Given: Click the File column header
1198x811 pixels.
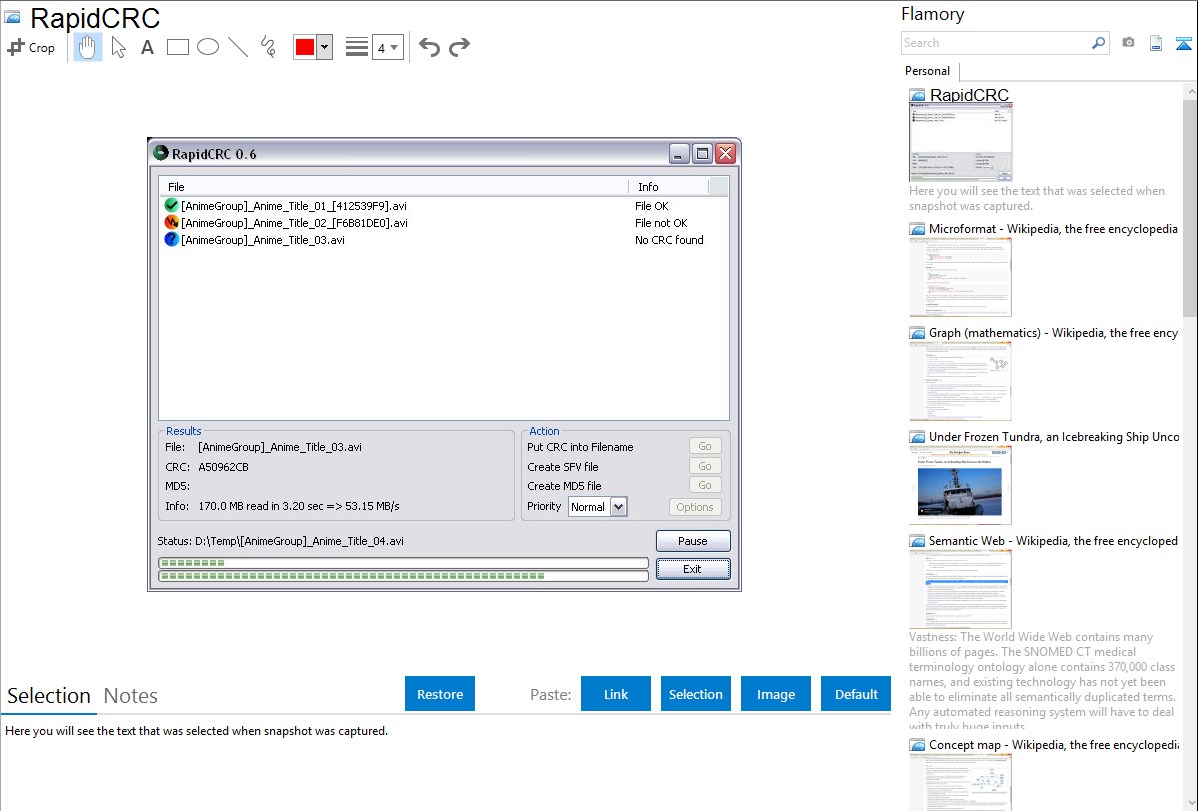Looking at the screenshot, I should (393, 187).
